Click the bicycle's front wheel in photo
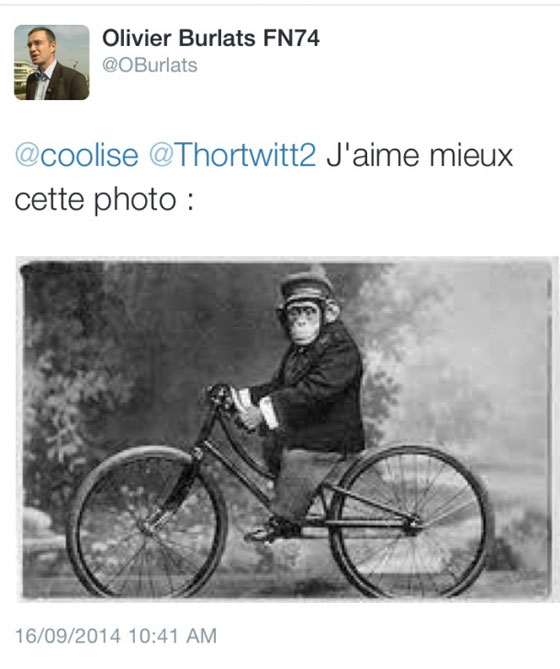Image resolution: width=560 pixels, height=669 pixels. coord(146,521)
